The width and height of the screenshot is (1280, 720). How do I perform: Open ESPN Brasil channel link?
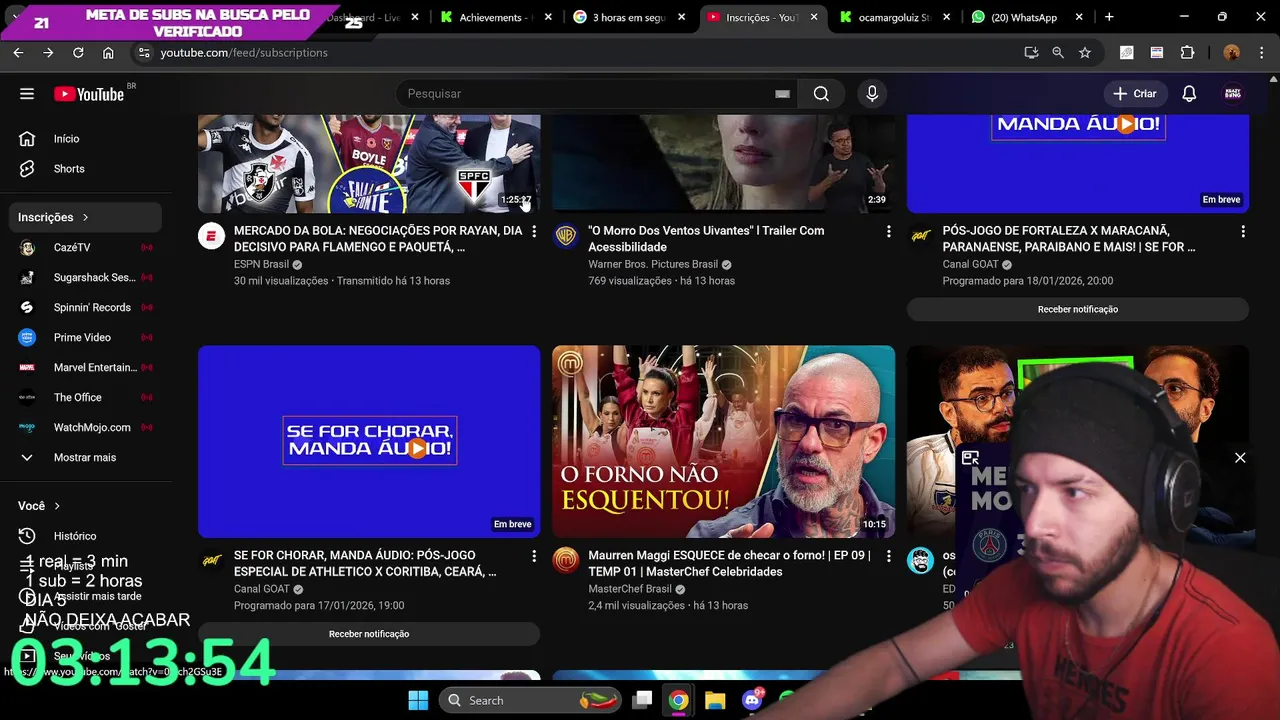pos(261,265)
